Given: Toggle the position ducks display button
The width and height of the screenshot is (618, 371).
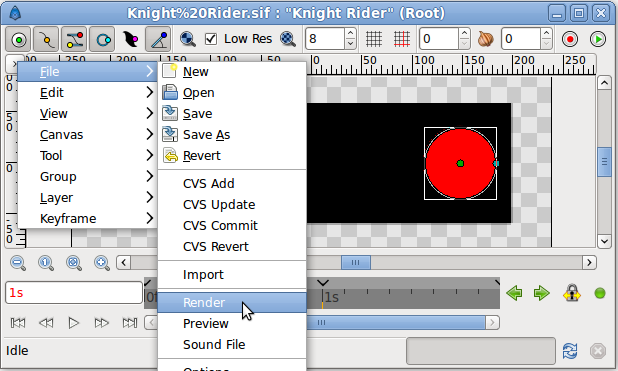Looking at the screenshot, I should [x=19, y=39].
